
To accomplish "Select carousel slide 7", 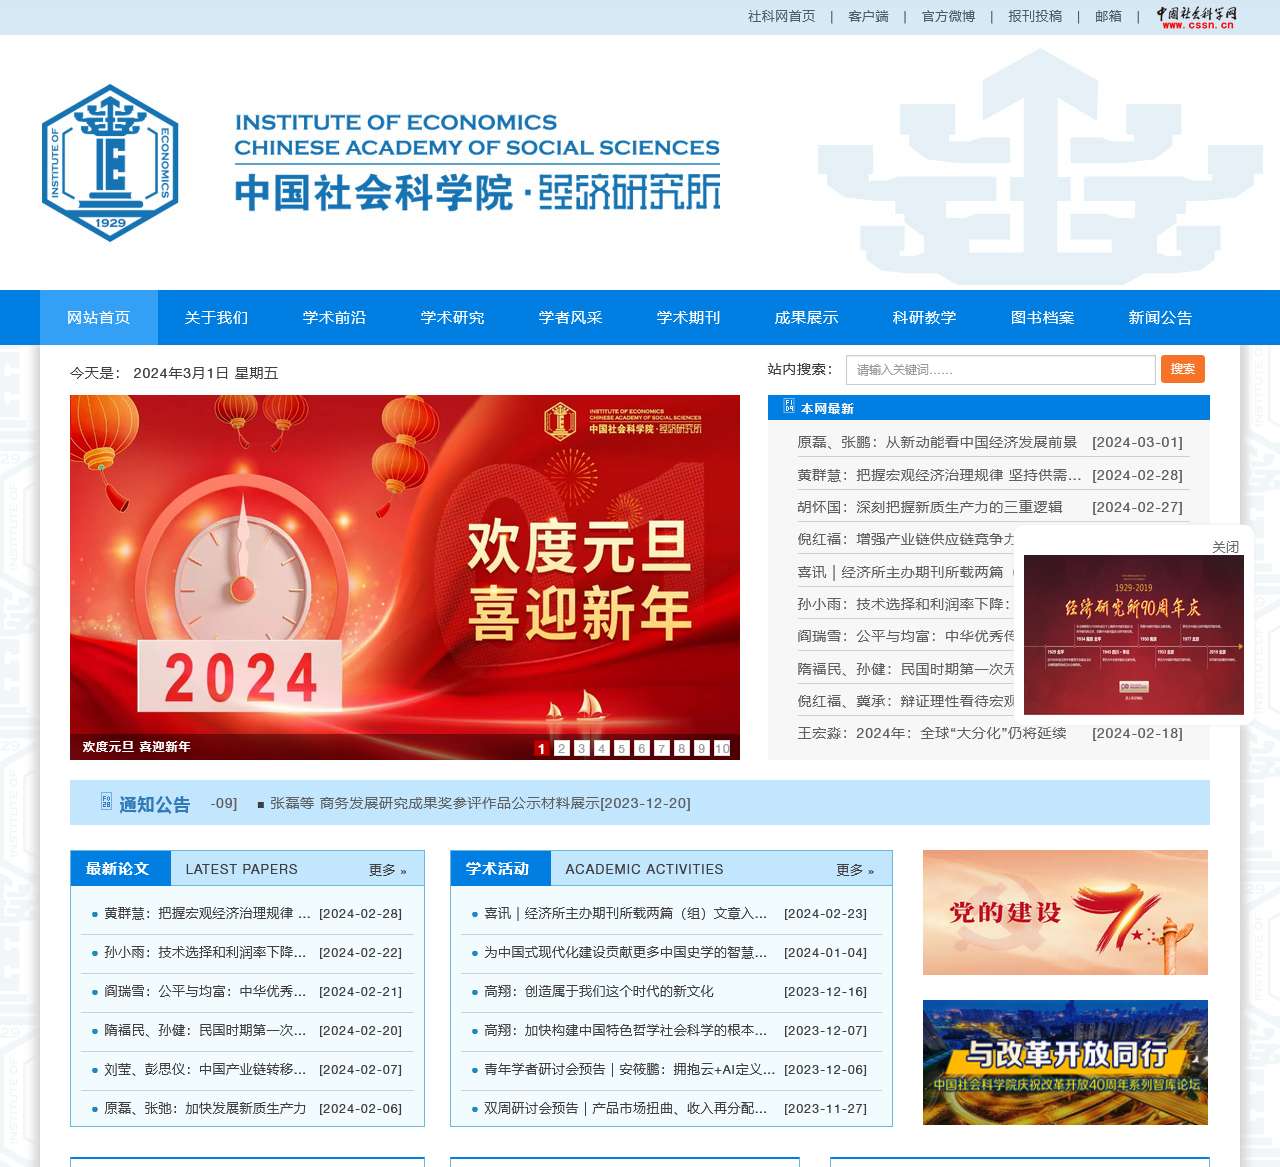I will point(661,748).
